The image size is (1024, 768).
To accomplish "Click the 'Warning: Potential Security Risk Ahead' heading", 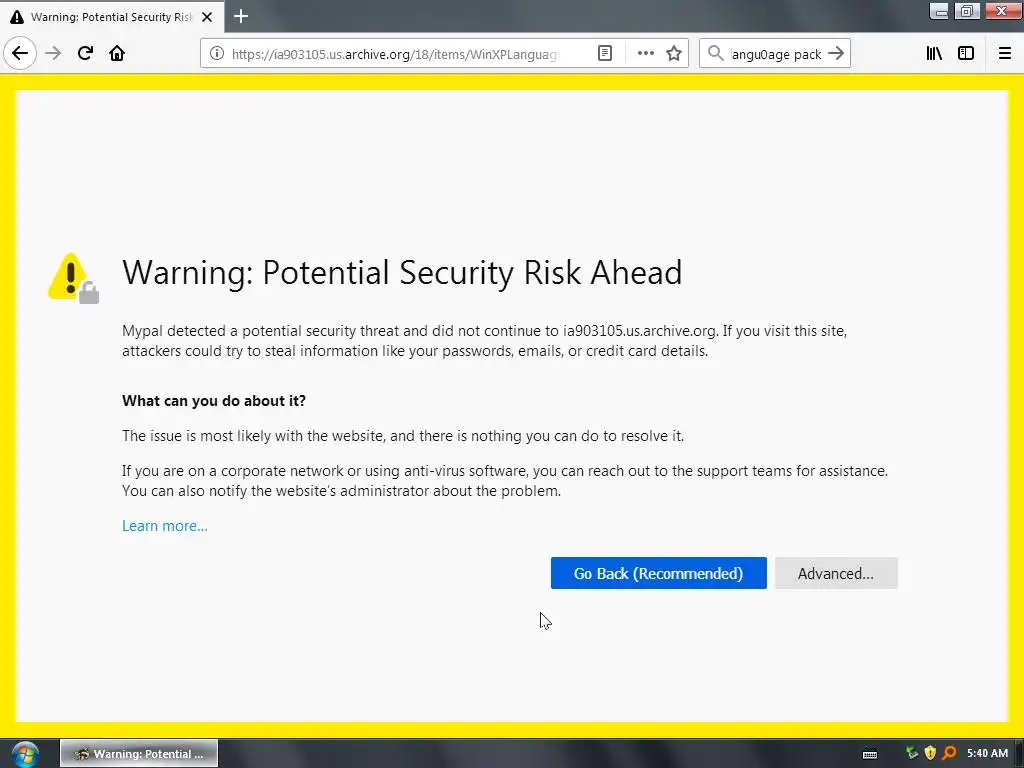I will 402,273.
